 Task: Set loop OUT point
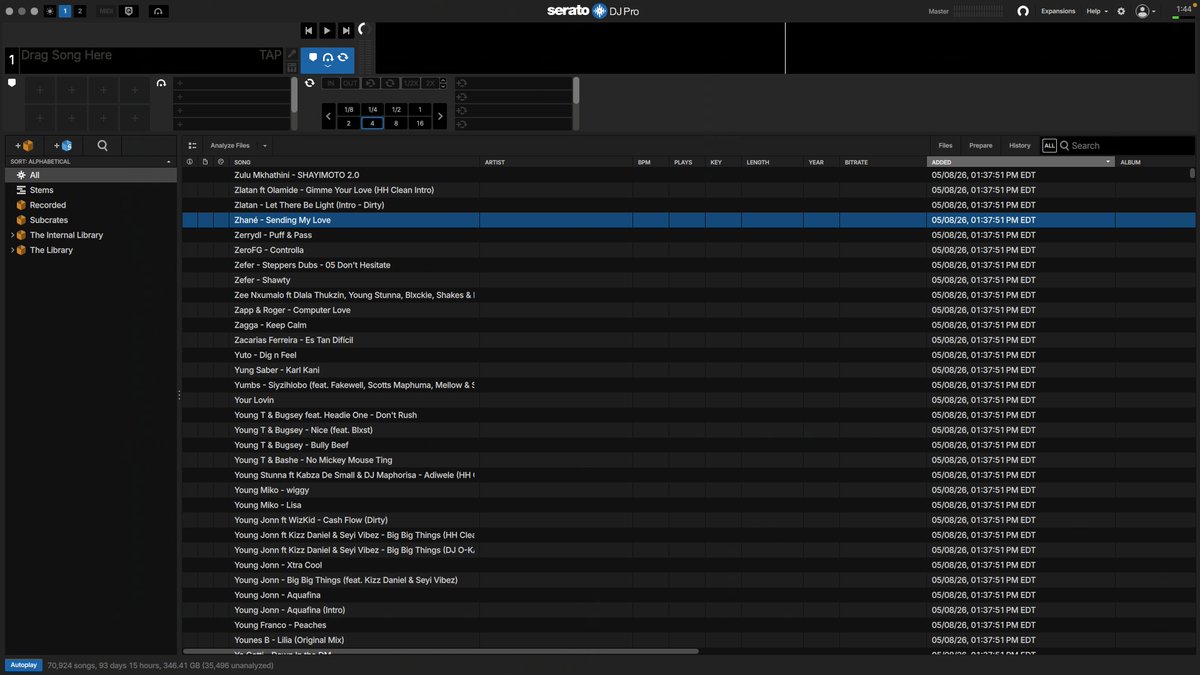tap(351, 84)
